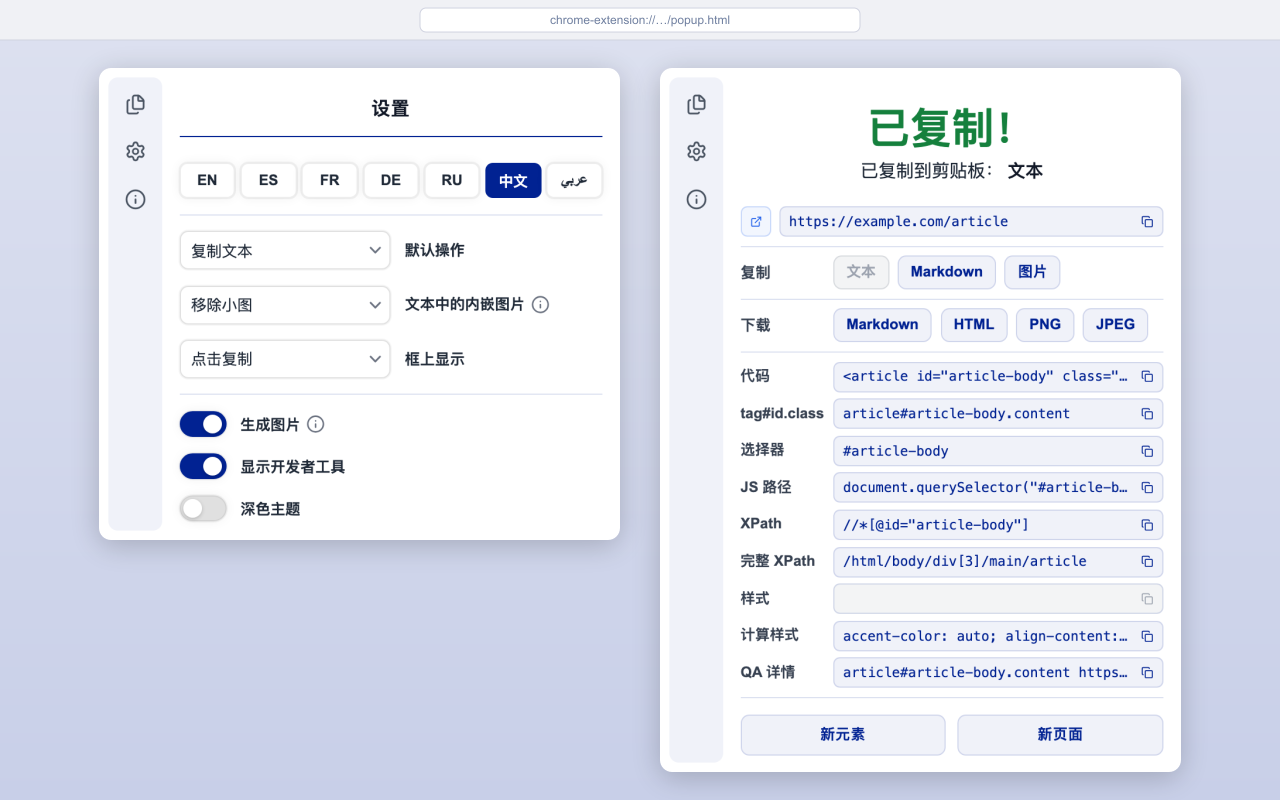Click the 代码 field with article HTML
Screen dimensions: 1280x800
(998, 377)
